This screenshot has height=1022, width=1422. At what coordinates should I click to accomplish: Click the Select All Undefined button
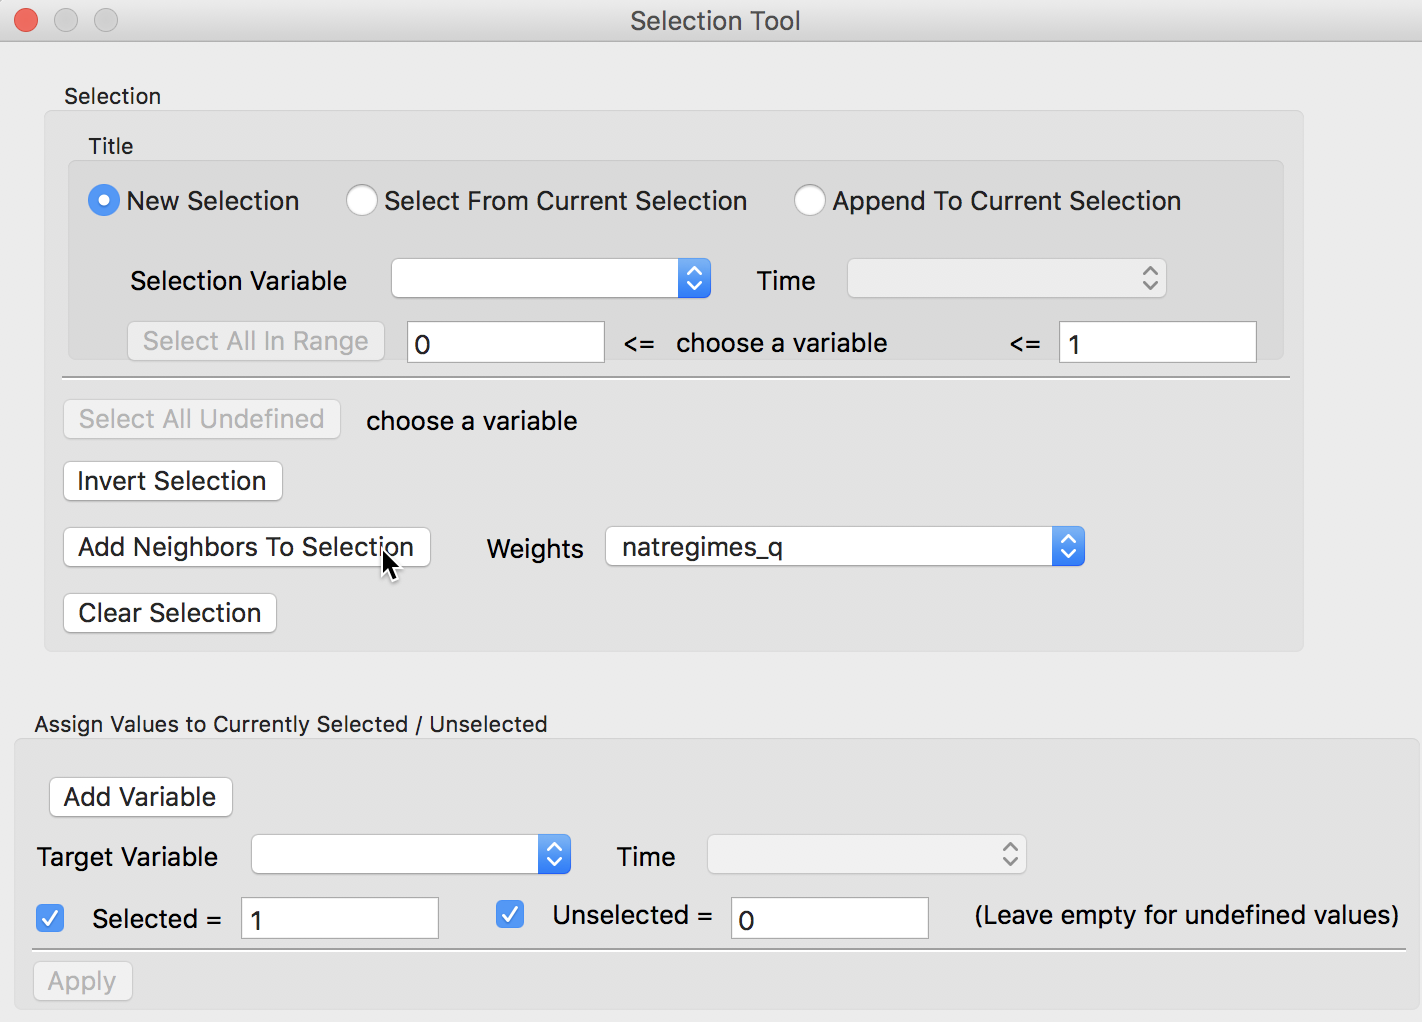202,419
